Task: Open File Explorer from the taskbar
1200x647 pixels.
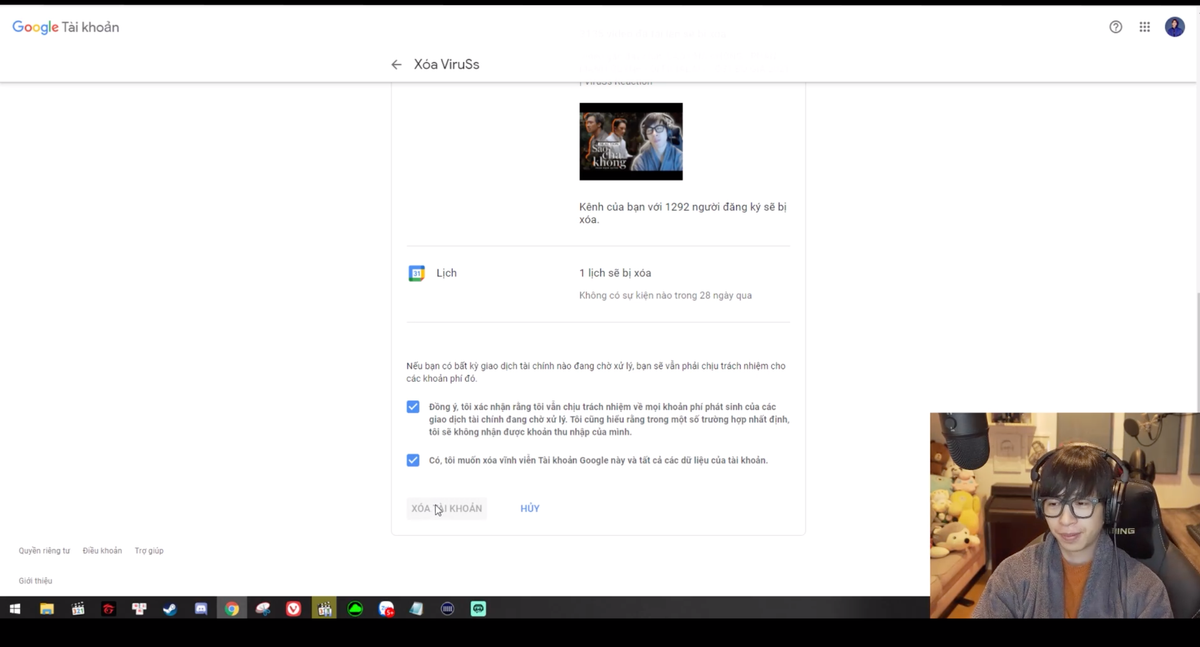Action: (47, 609)
